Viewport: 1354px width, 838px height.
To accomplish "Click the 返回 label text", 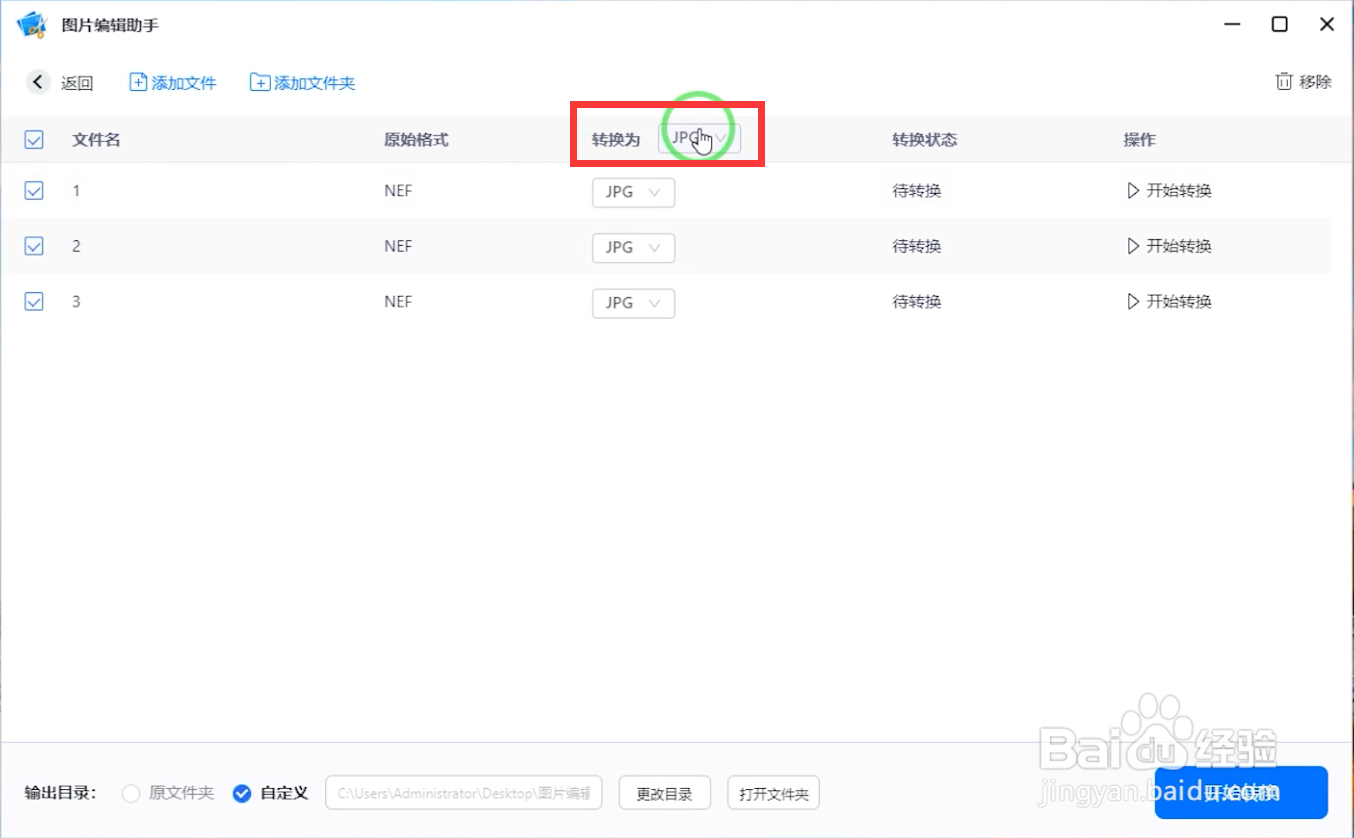I will tap(77, 83).
